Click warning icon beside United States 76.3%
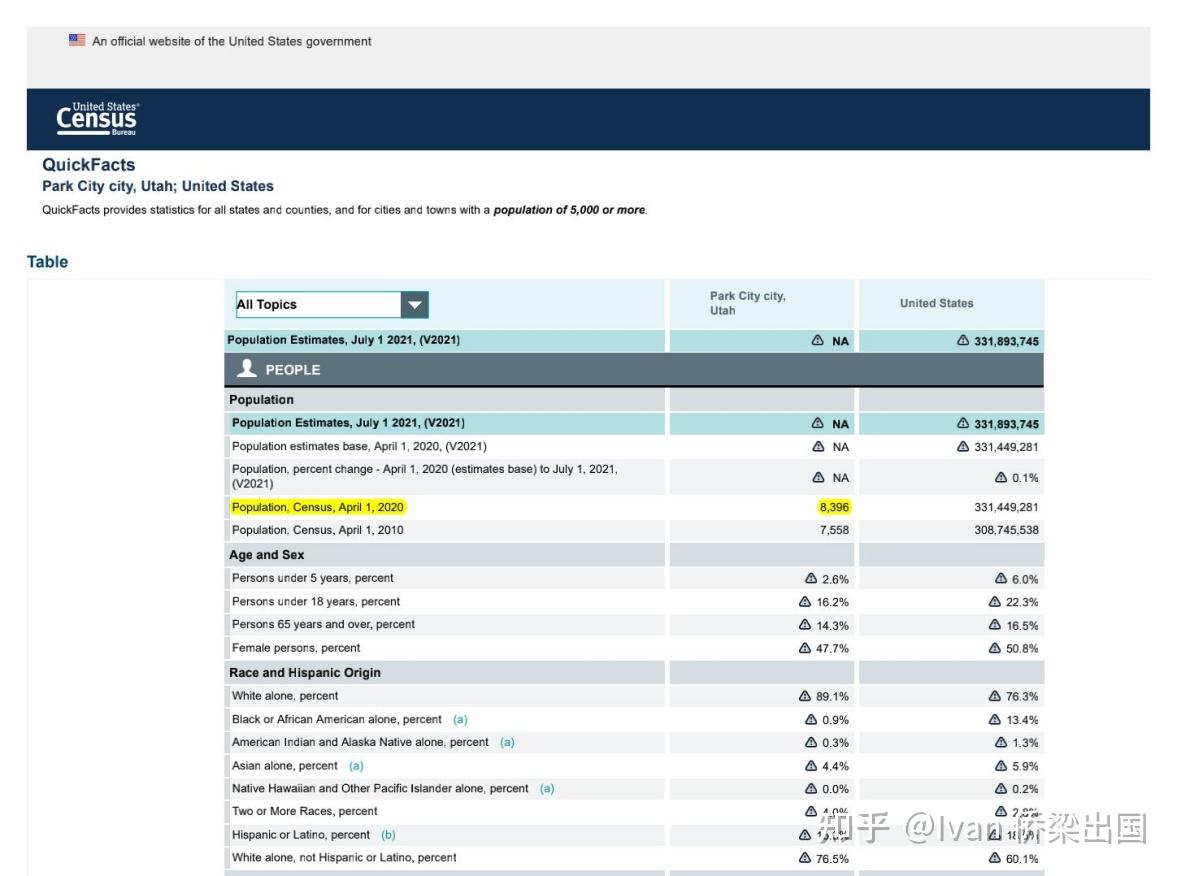Image resolution: width=1177 pixels, height=876 pixels. [995, 696]
